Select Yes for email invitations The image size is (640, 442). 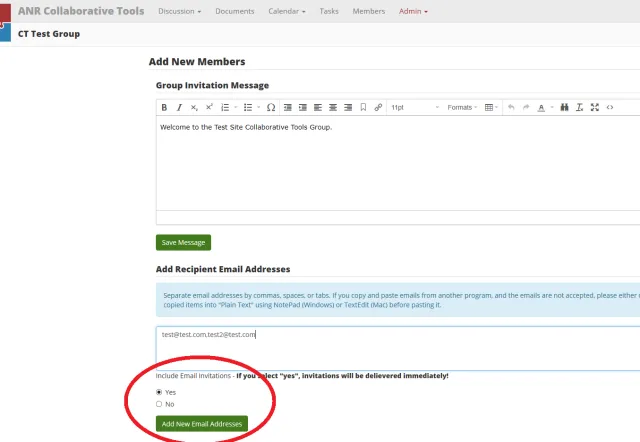tap(159, 392)
